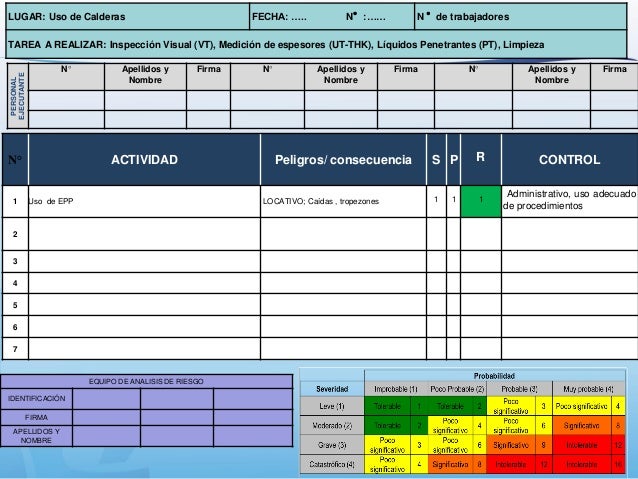This screenshot has height=479, width=638.
Task: Click row number 5 in the activity table
Action: coord(15,305)
